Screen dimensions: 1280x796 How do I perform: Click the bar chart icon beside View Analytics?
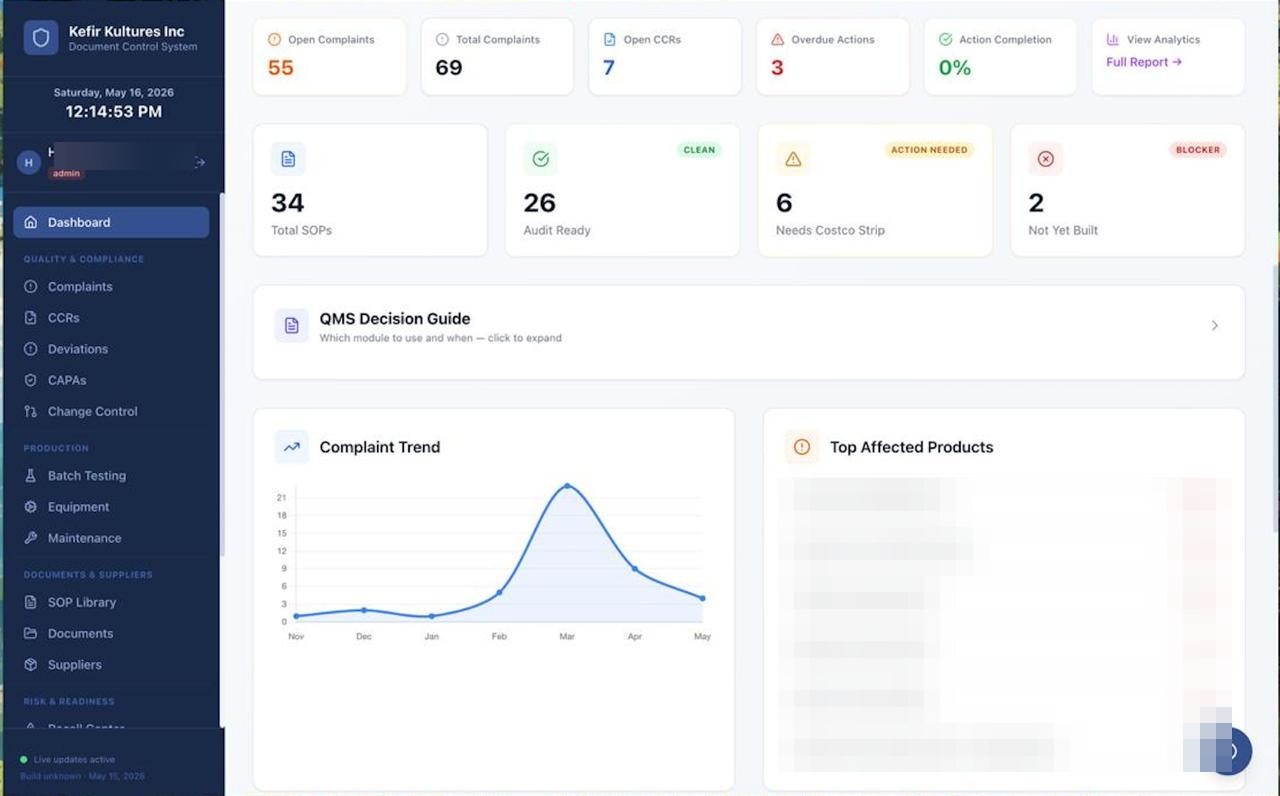1113,40
